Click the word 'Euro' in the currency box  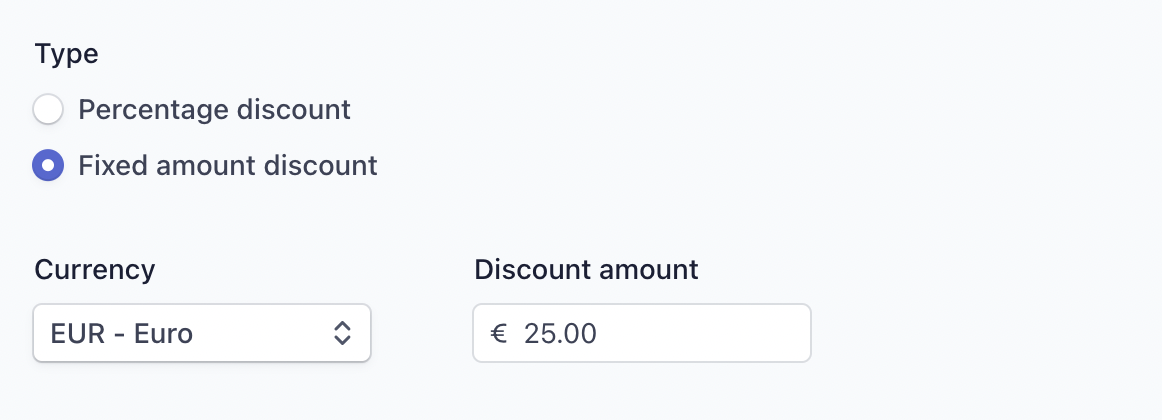coord(163,334)
